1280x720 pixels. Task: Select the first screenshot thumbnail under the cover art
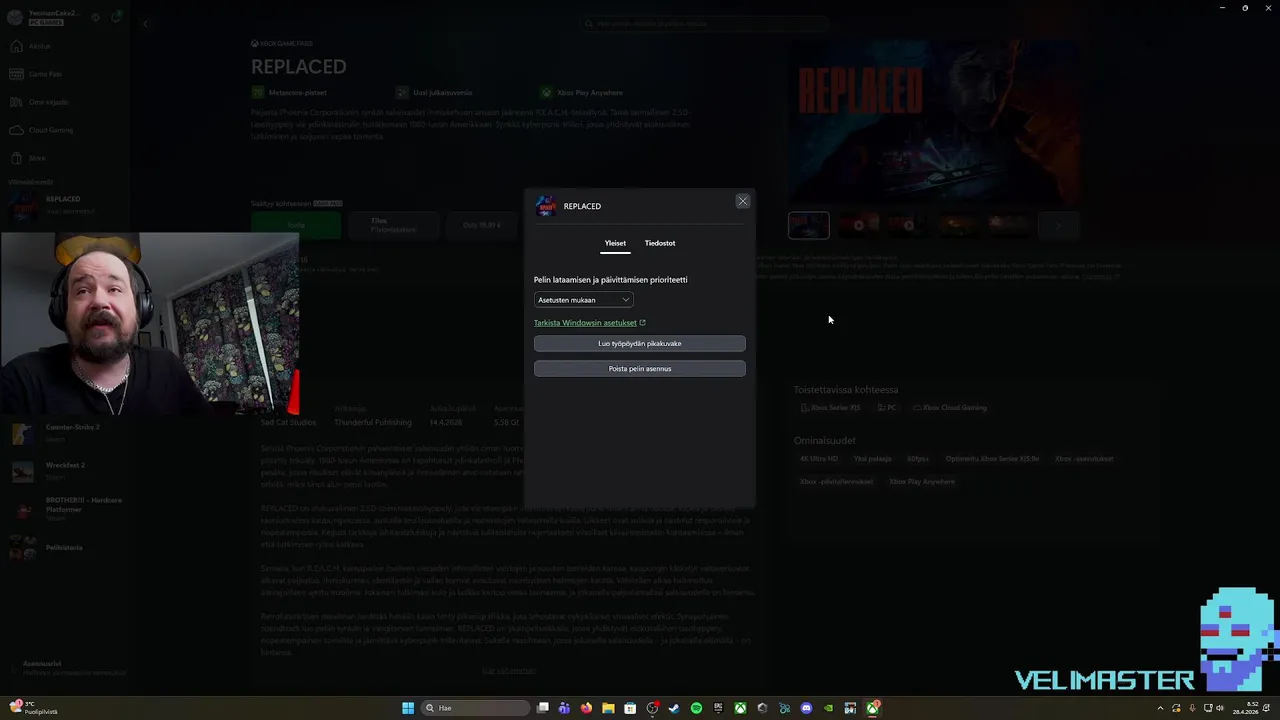[x=808, y=225]
